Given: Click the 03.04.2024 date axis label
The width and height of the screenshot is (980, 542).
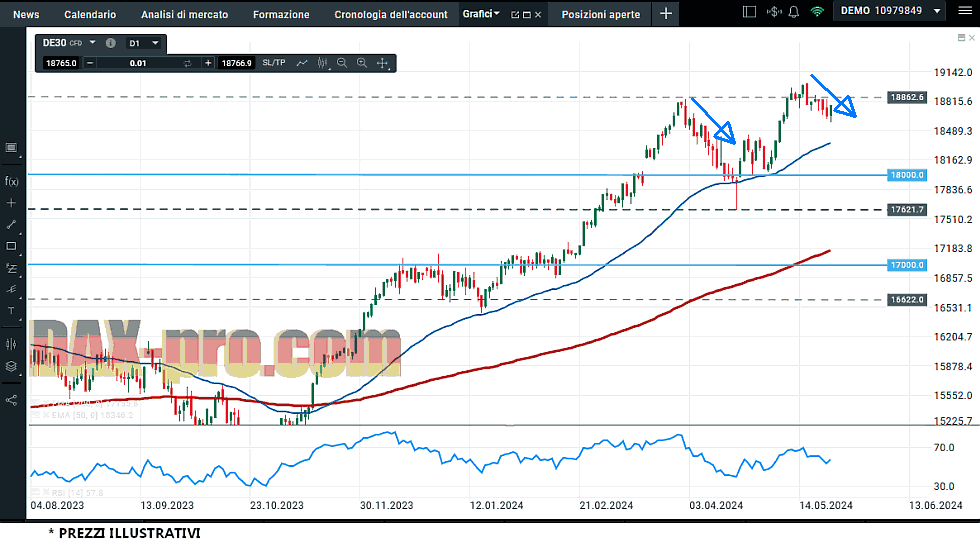Looking at the screenshot, I should point(716,505).
